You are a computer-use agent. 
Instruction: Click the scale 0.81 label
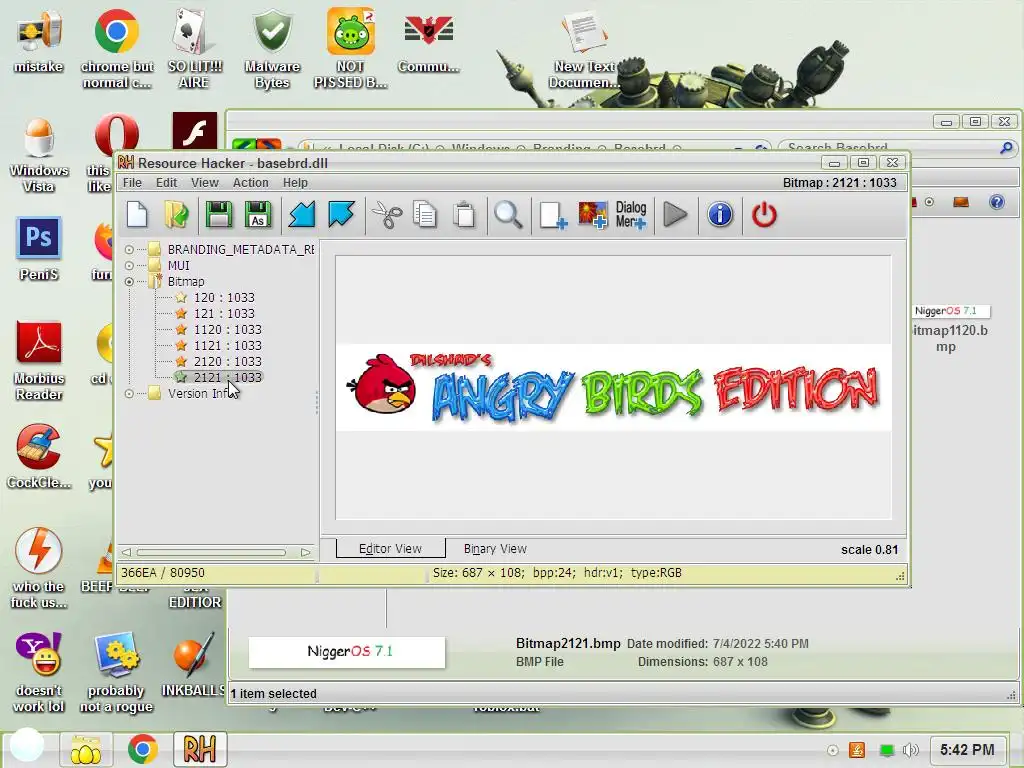(869, 550)
